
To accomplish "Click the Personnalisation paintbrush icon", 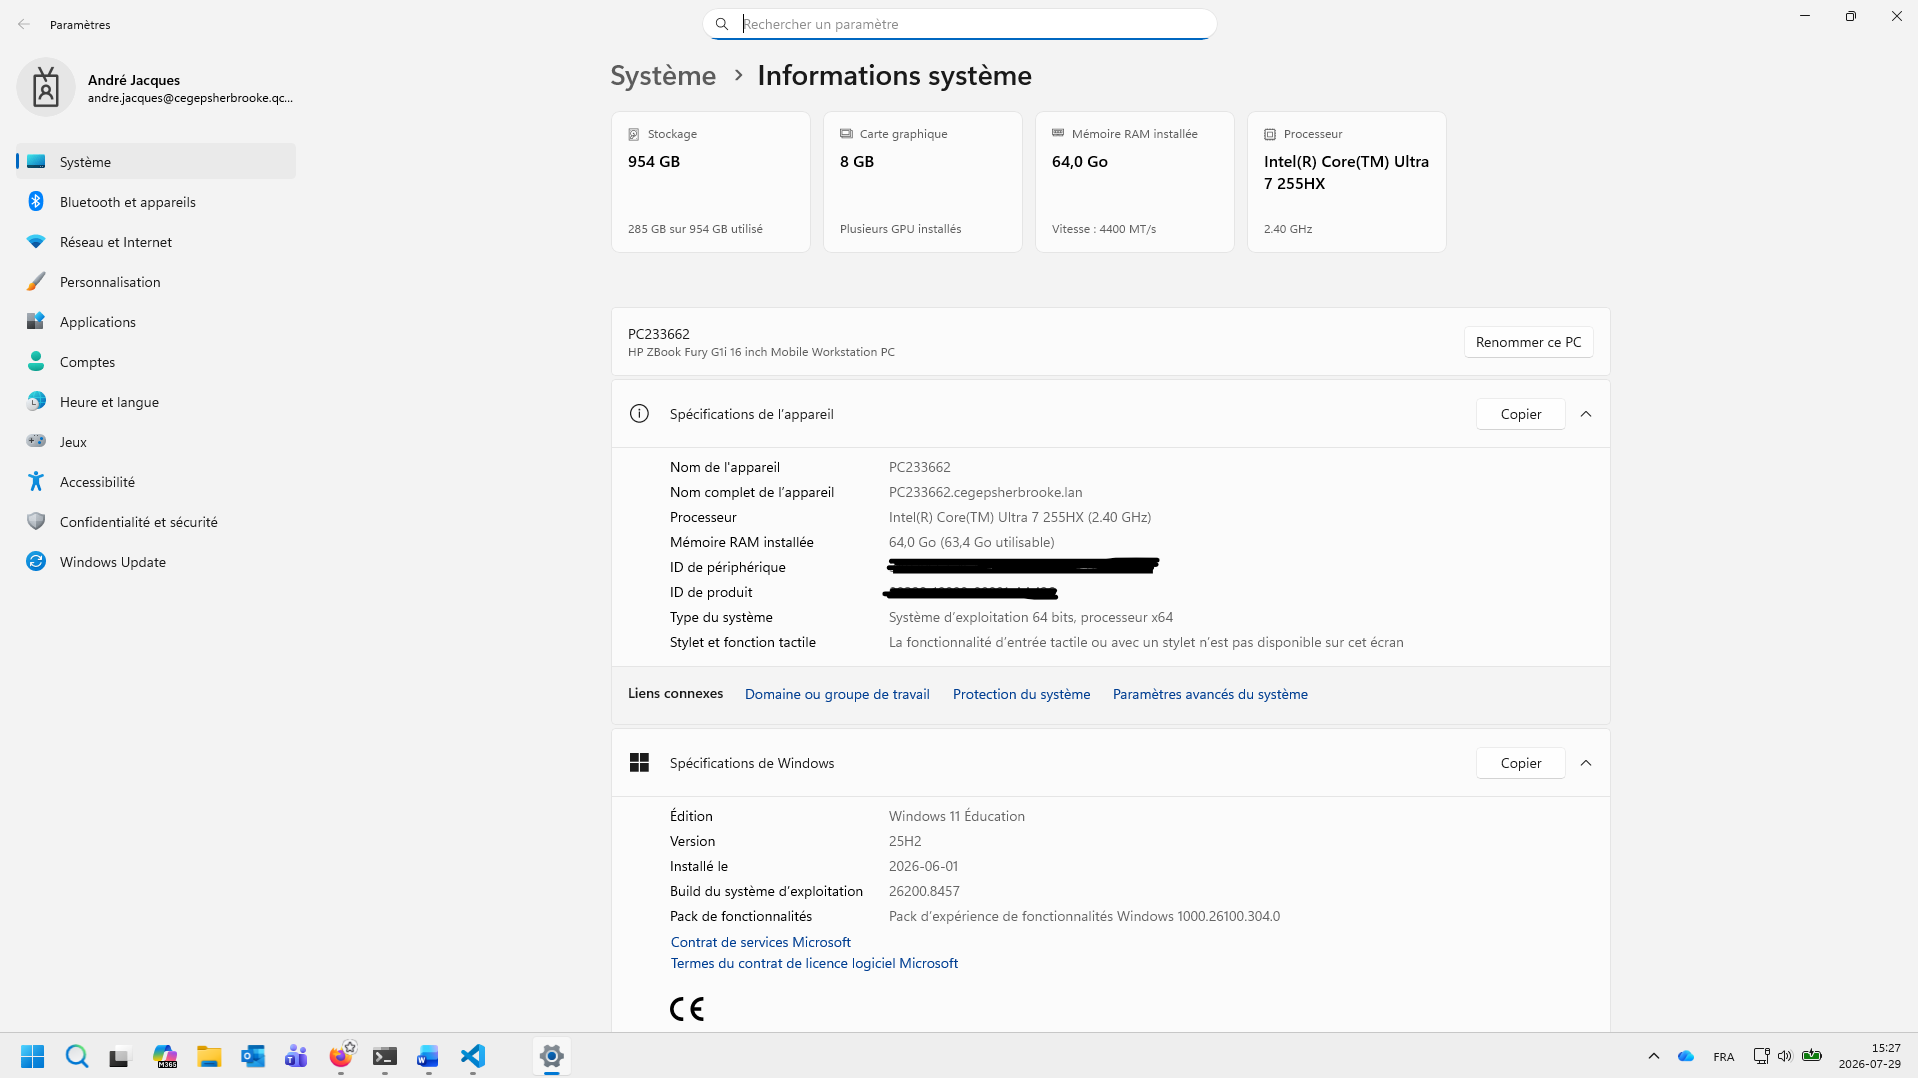I will pos(36,281).
